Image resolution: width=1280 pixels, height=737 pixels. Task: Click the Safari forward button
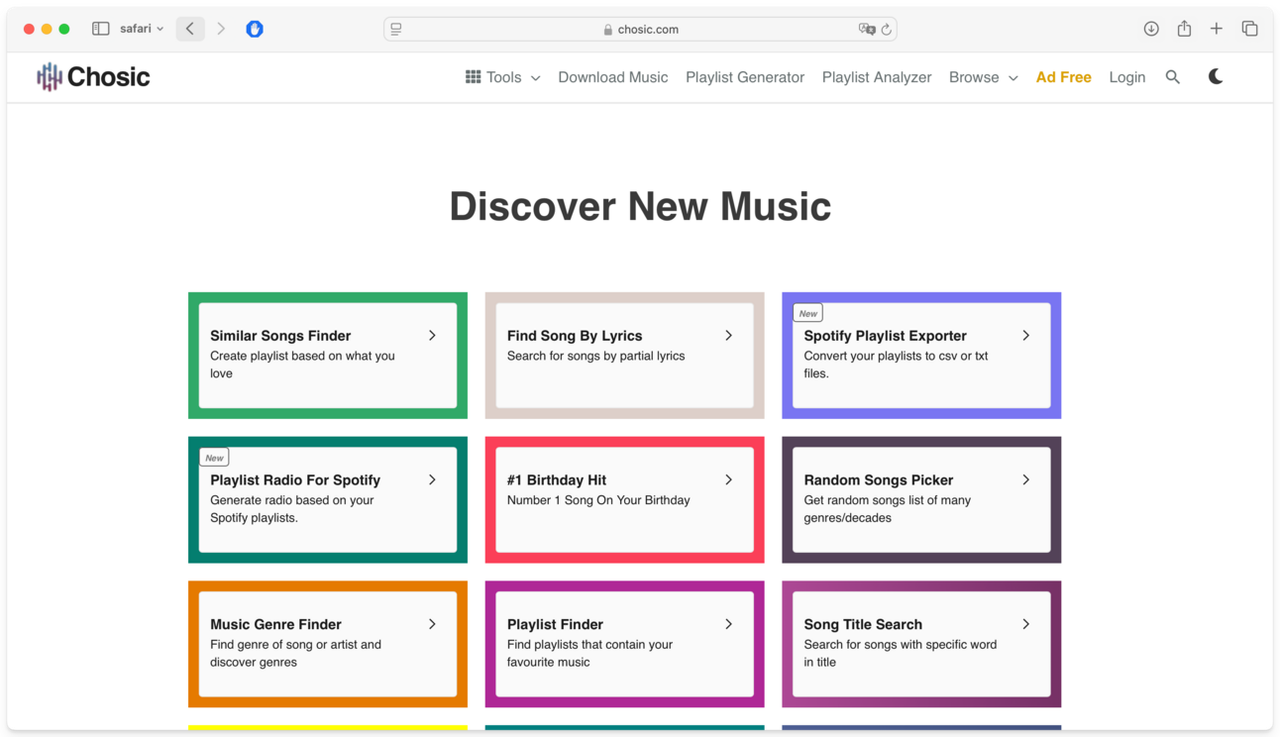[221, 29]
